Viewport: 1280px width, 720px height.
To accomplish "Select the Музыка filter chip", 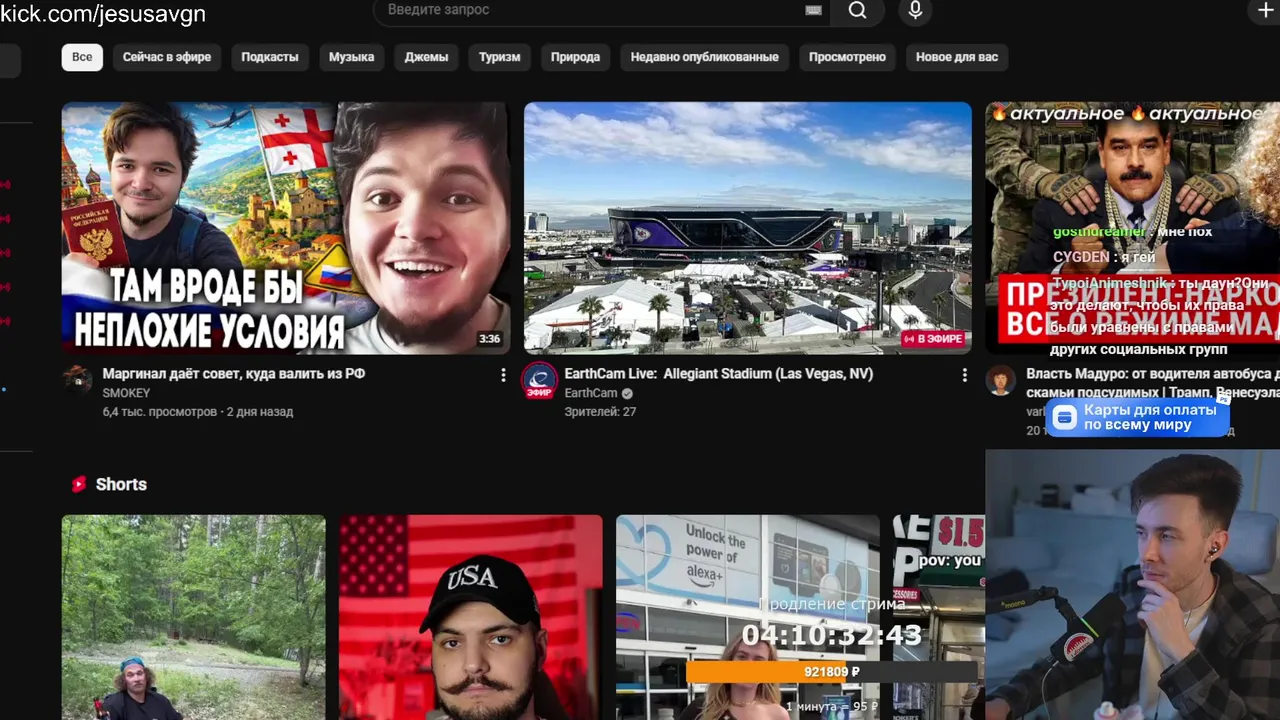I will click(352, 57).
